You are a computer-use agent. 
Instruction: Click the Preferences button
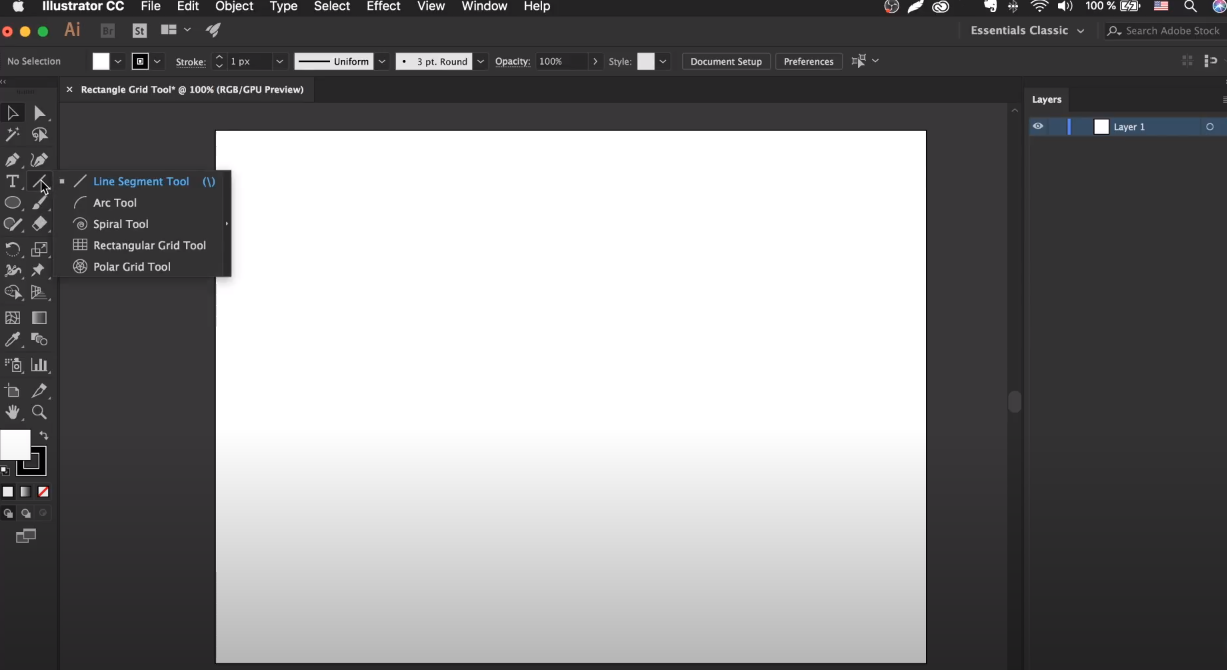point(808,62)
